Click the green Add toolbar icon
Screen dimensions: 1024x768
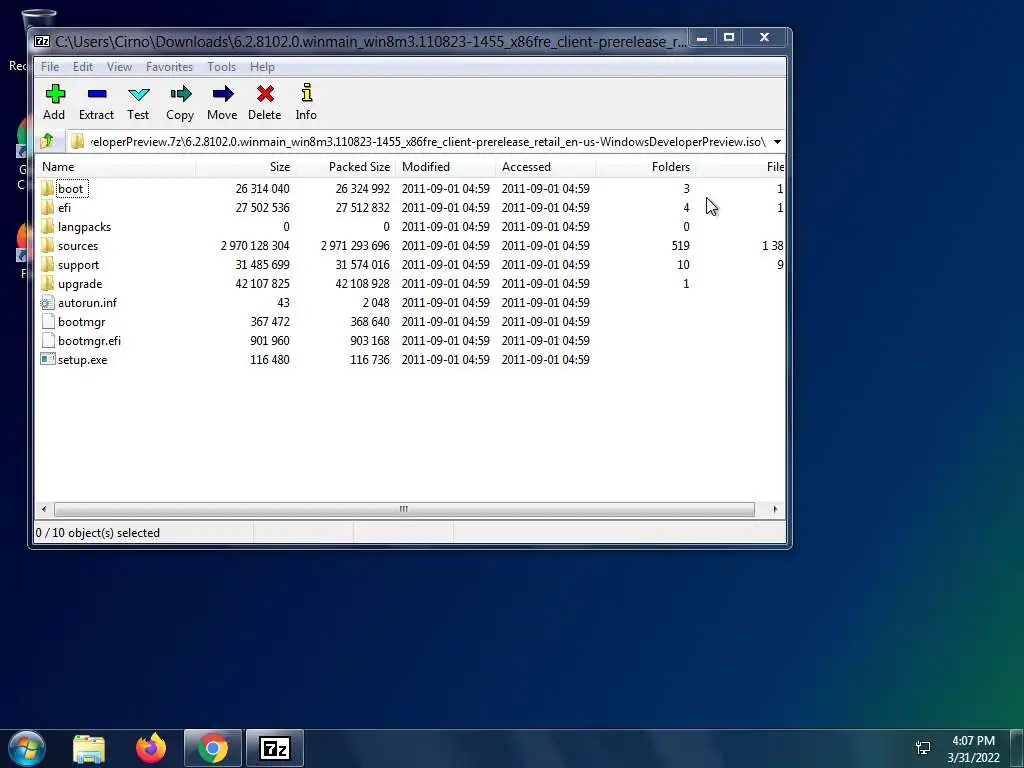(55, 94)
